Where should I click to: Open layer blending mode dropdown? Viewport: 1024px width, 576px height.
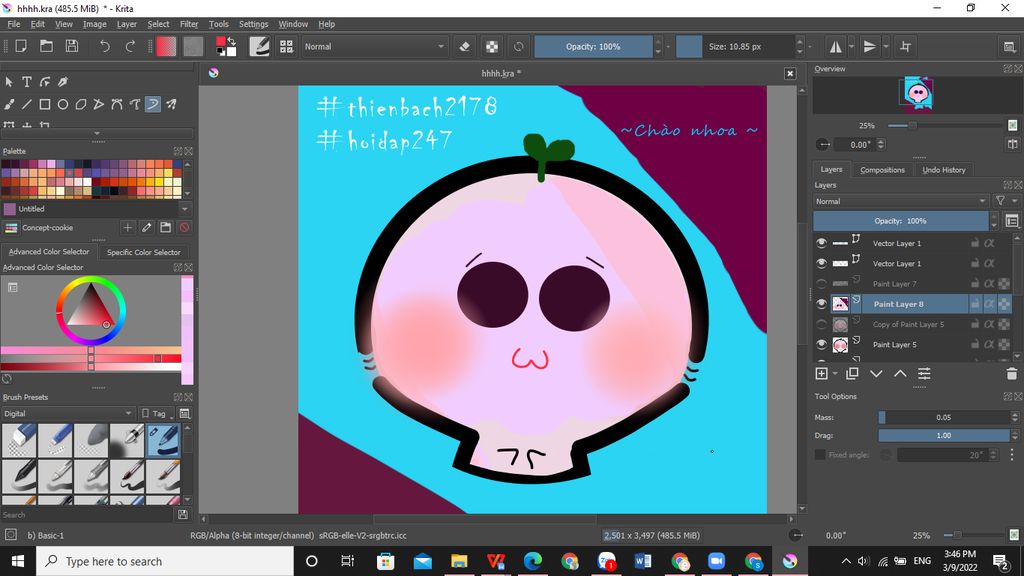point(901,201)
